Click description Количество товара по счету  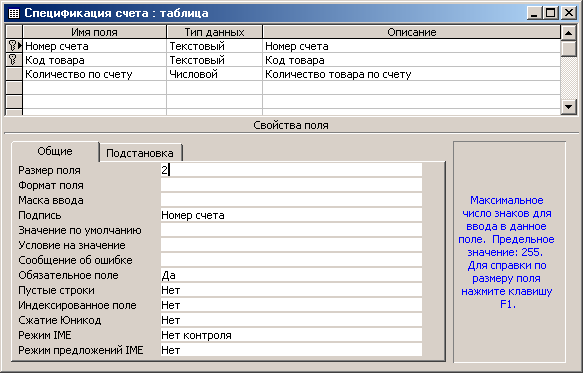coord(412,74)
